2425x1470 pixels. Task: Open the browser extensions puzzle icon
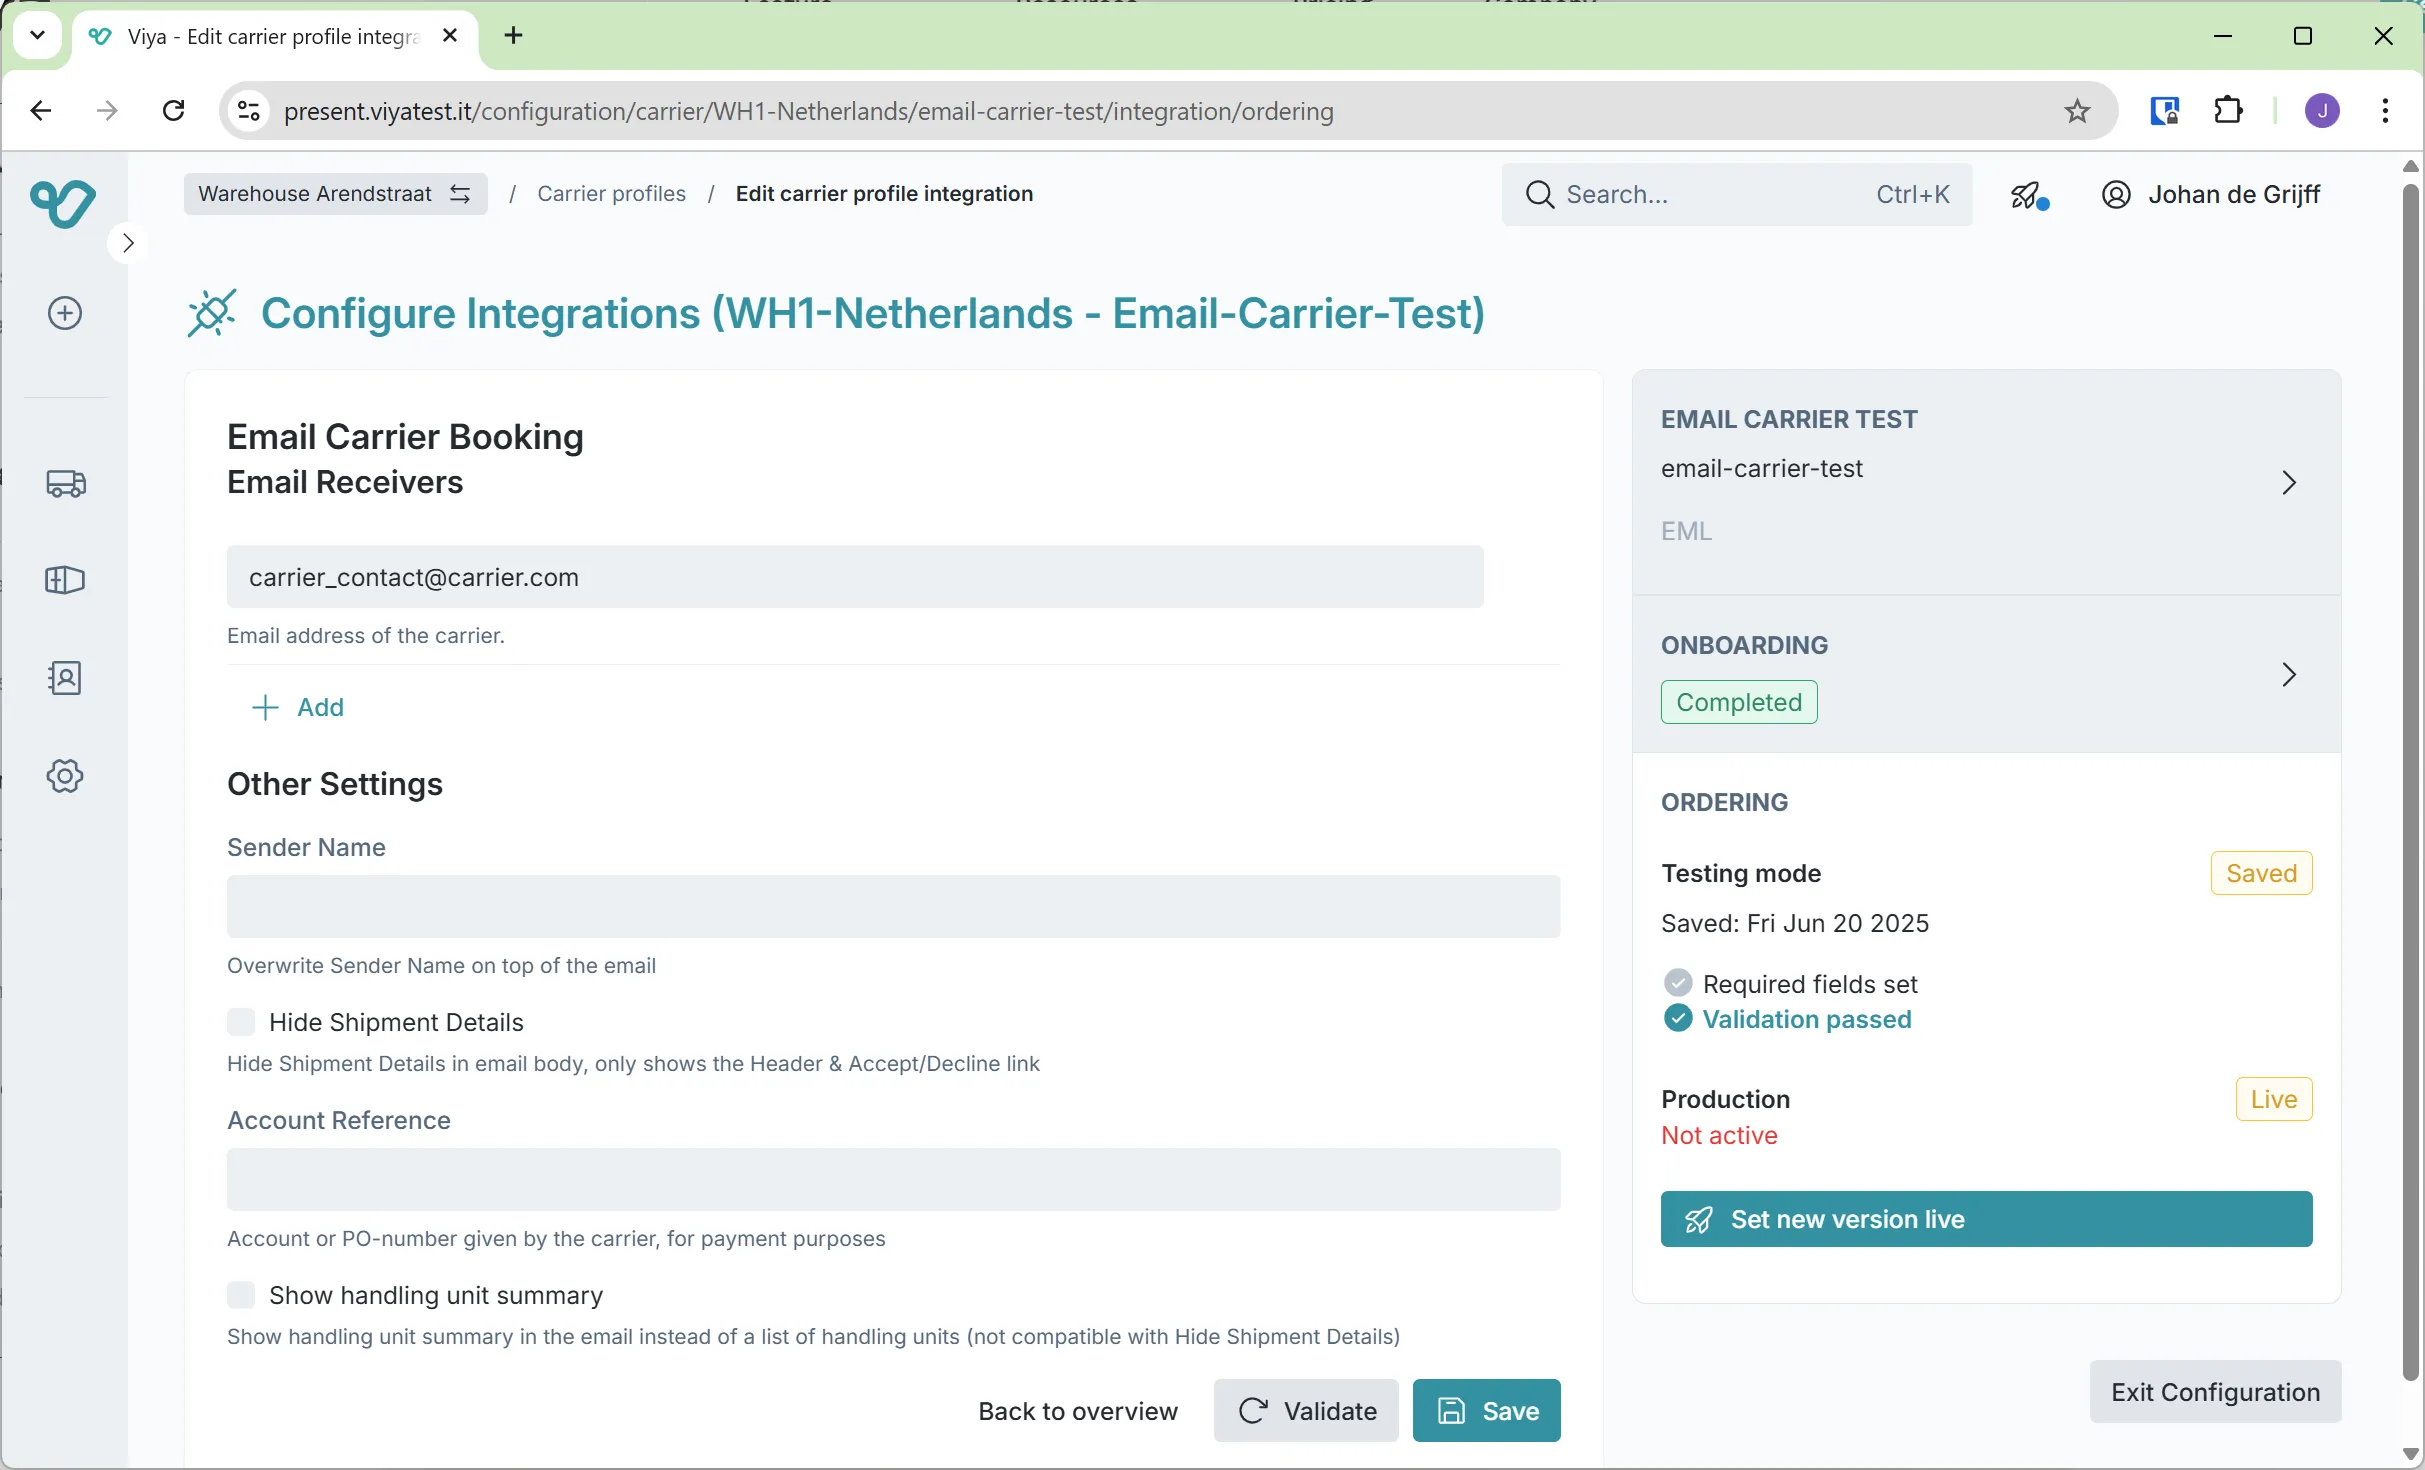(x=2228, y=110)
